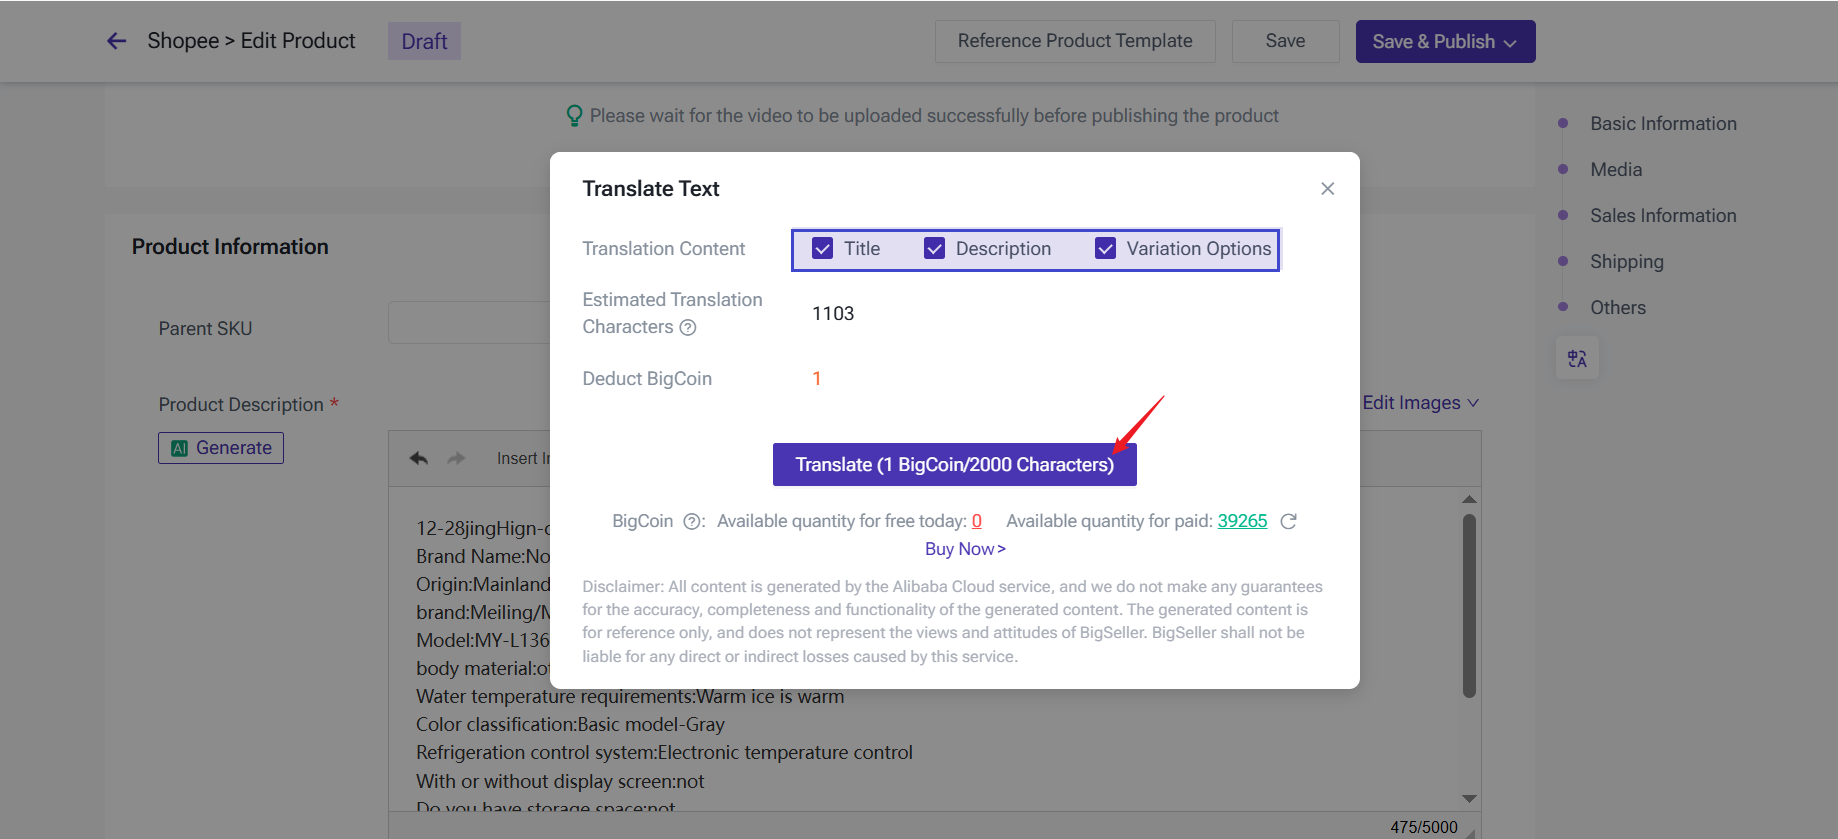
Task: Click the description editor scrollbar down arrow
Action: pos(1469,798)
